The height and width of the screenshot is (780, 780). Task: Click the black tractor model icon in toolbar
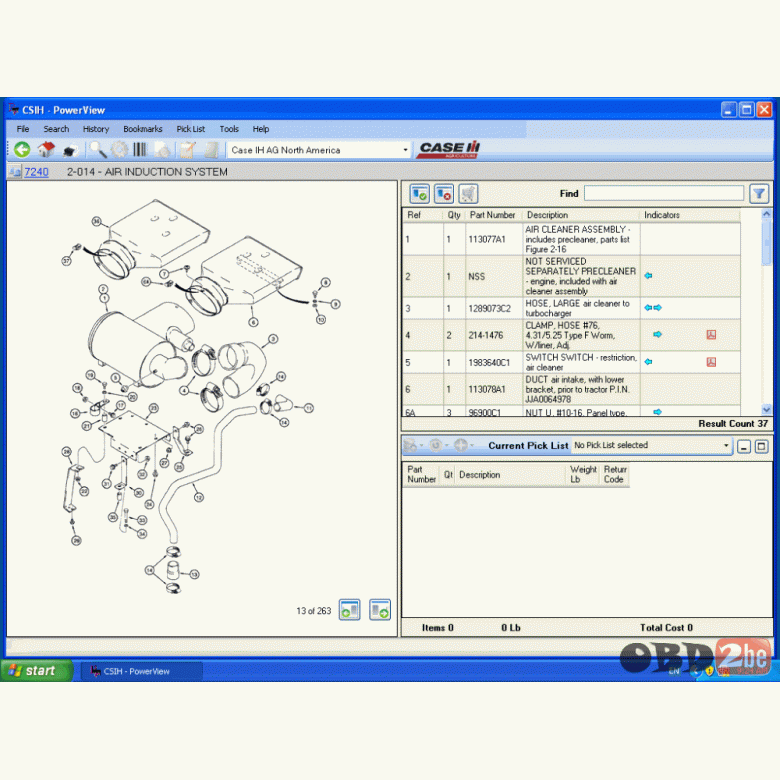pos(70,150)
